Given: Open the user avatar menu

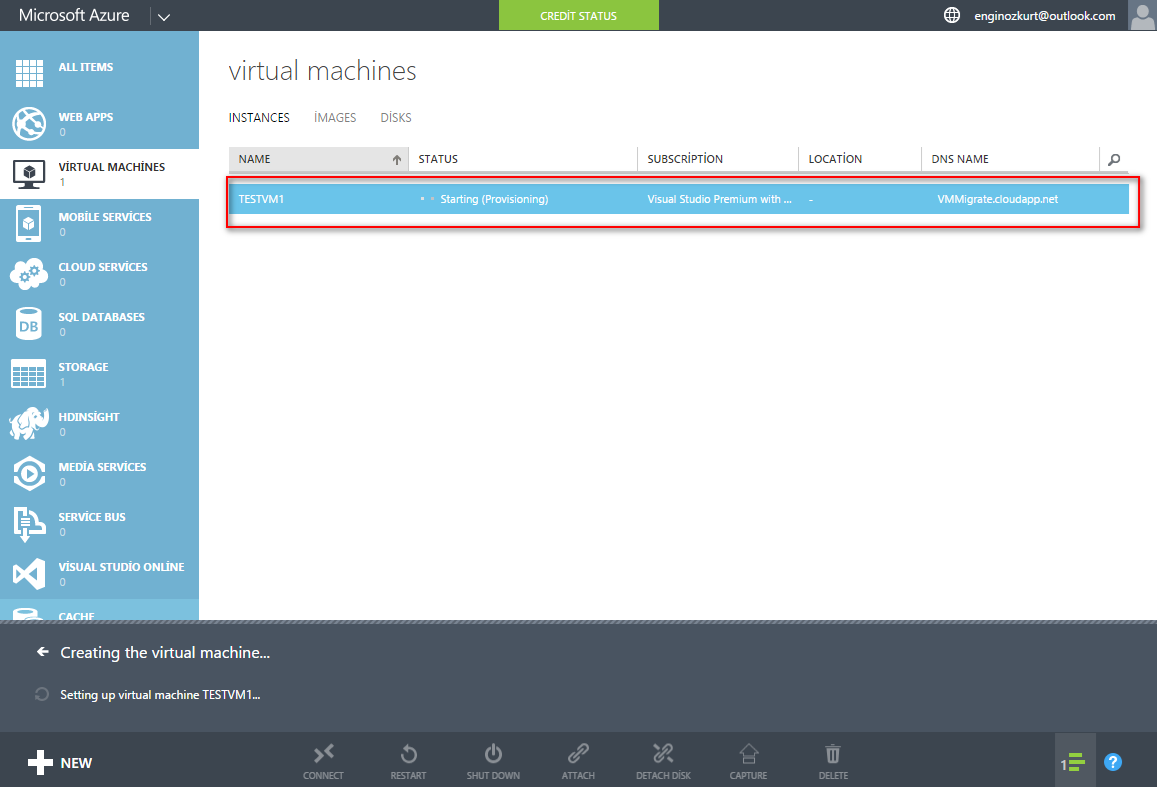Looking at the screenshot, I should click(x=1142, y=15).
